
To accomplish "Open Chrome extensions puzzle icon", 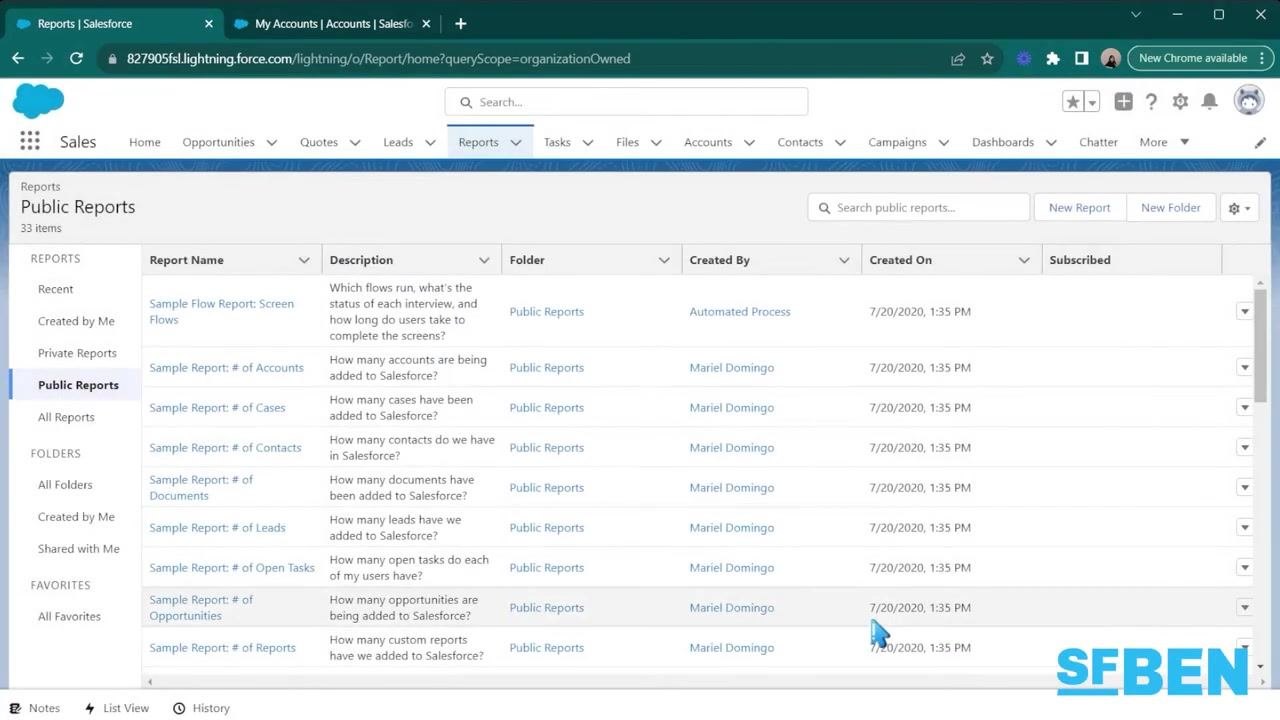I will 1052,59.
